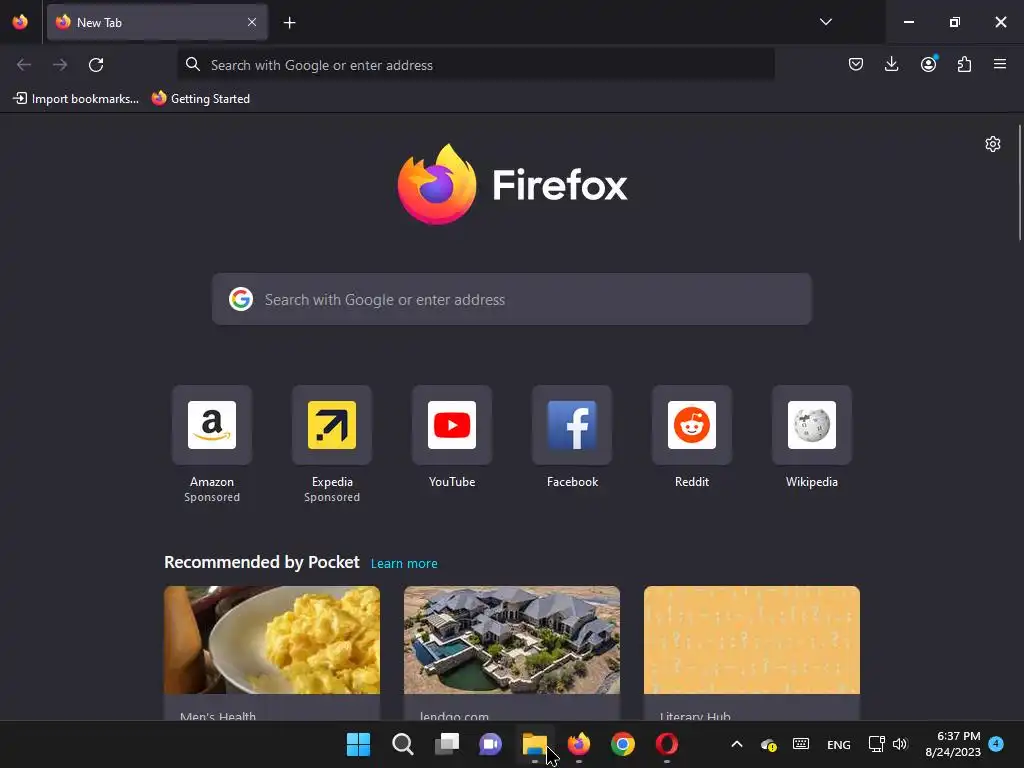Open the lendgo.com mansion story
The height and width of the screenshot is (768, 1024).
click(x=511, y=653)
